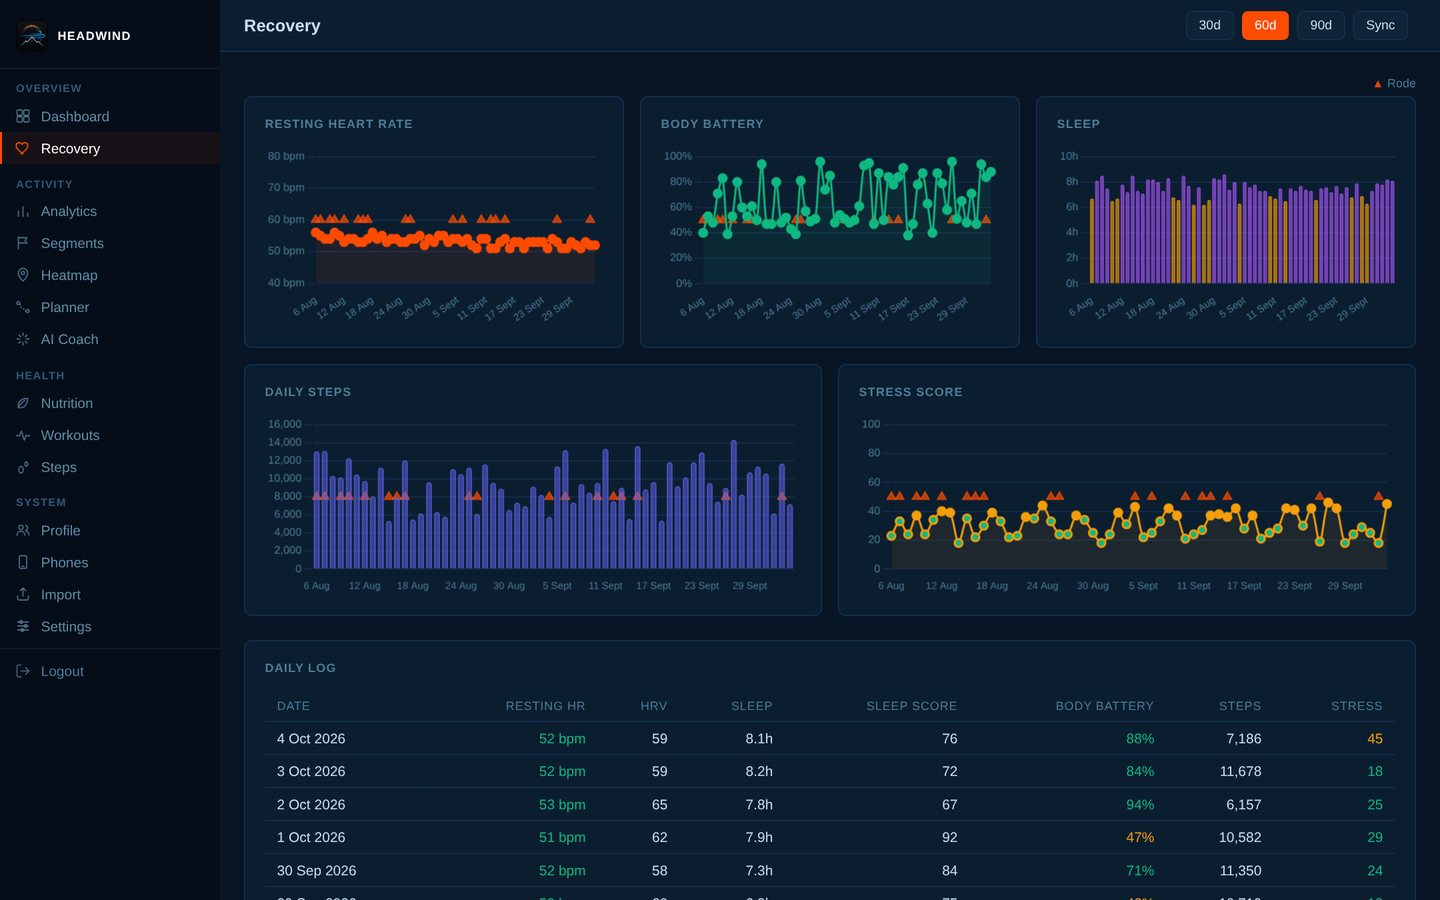Screen dimensions: 1440x900
Task: Click the Recovery page heading
Action: coord(282,26)
